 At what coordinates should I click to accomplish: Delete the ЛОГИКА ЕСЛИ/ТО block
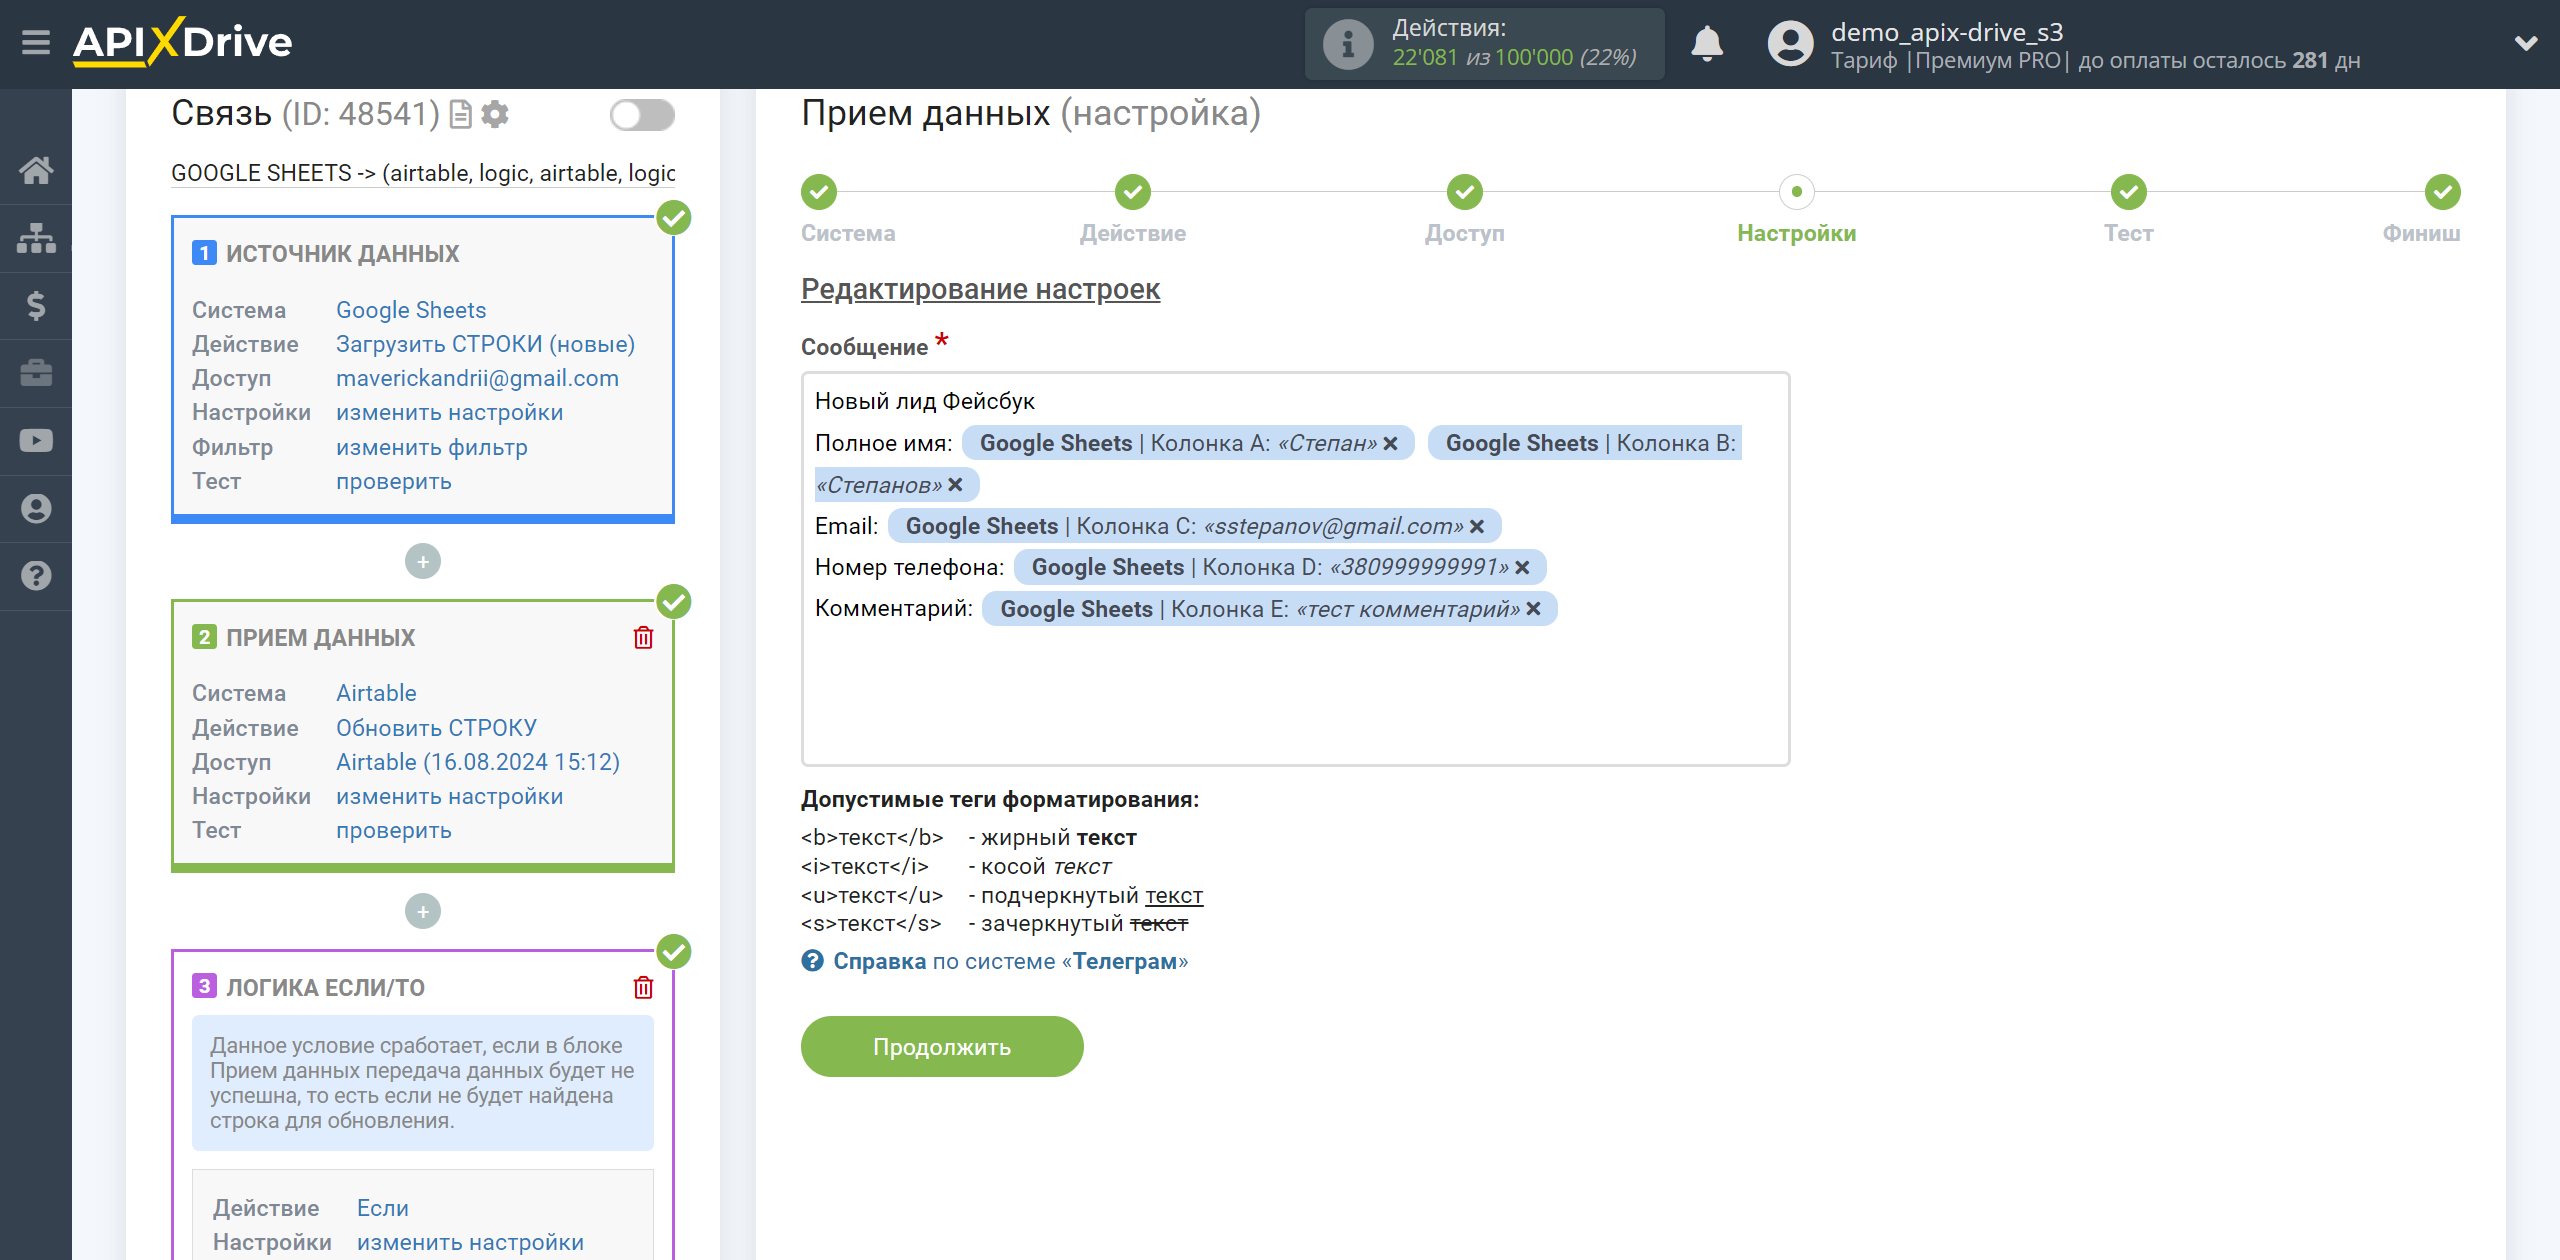point(643,988)
